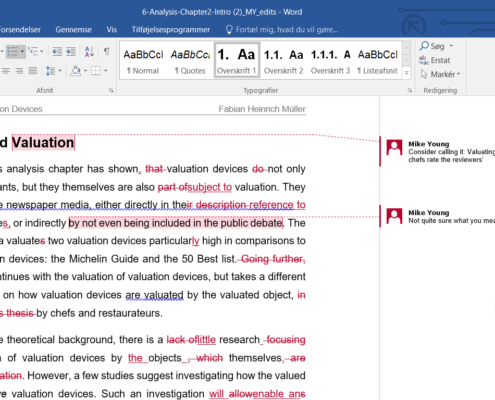Apply the Overskrift 2 style
Viewport: 495px width, 400px height.
pyautogui.click(x=284, y=61)
